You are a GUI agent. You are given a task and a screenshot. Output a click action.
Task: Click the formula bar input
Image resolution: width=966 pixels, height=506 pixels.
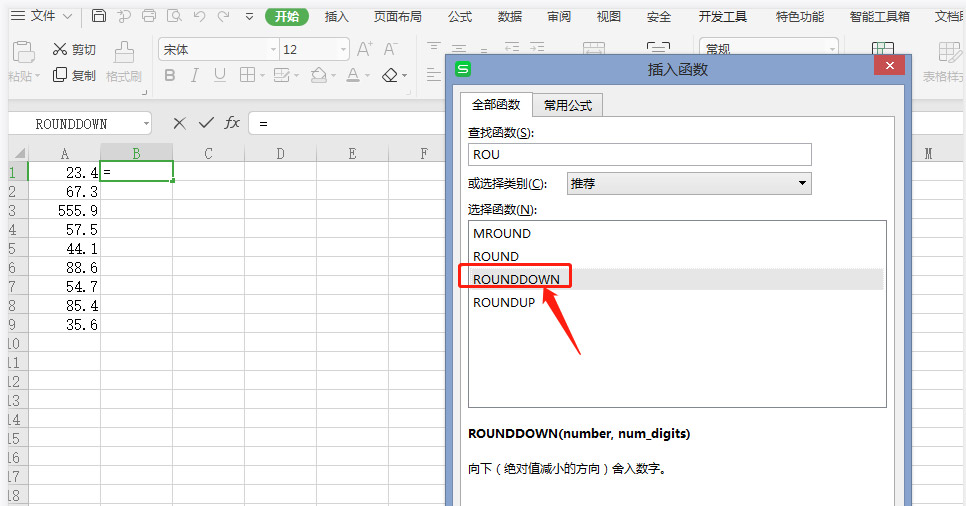click(347, 123)
